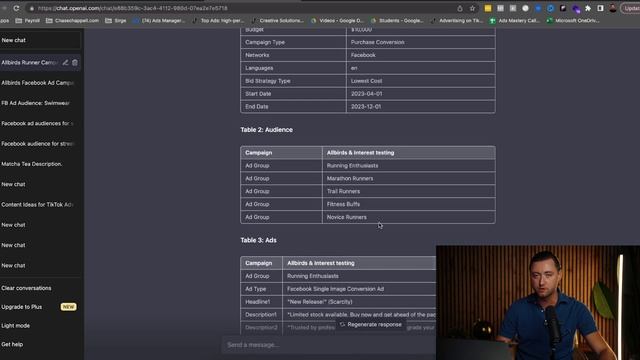The height and width of the screenshot is (360, 640).
Task: Click the Facebook networks cell
Action: pos(421,55)
